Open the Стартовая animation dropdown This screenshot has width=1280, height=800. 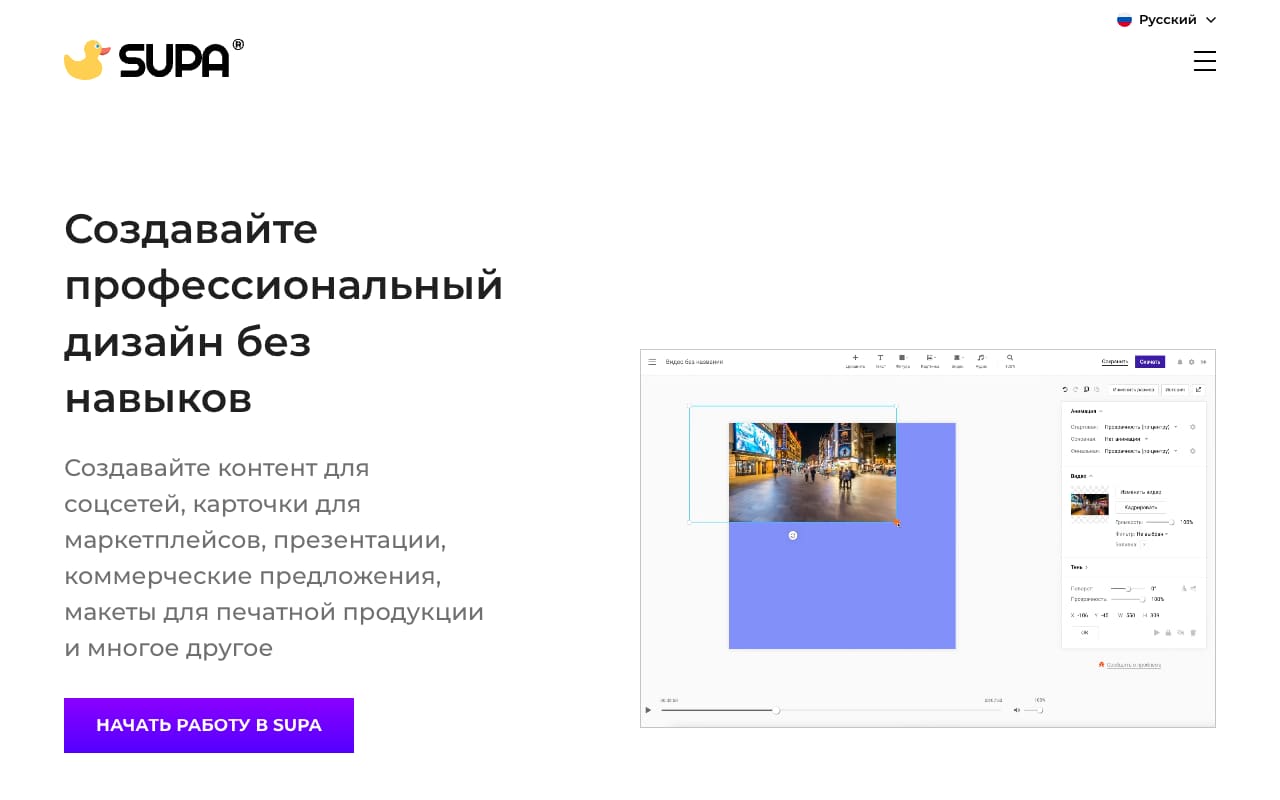click(x=1141, y=427)
